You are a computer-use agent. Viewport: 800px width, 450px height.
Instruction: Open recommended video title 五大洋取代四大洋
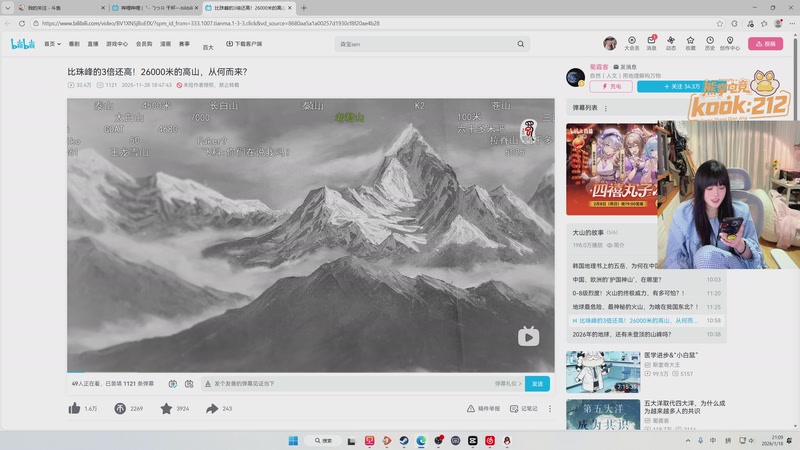(x=684, y=407)
